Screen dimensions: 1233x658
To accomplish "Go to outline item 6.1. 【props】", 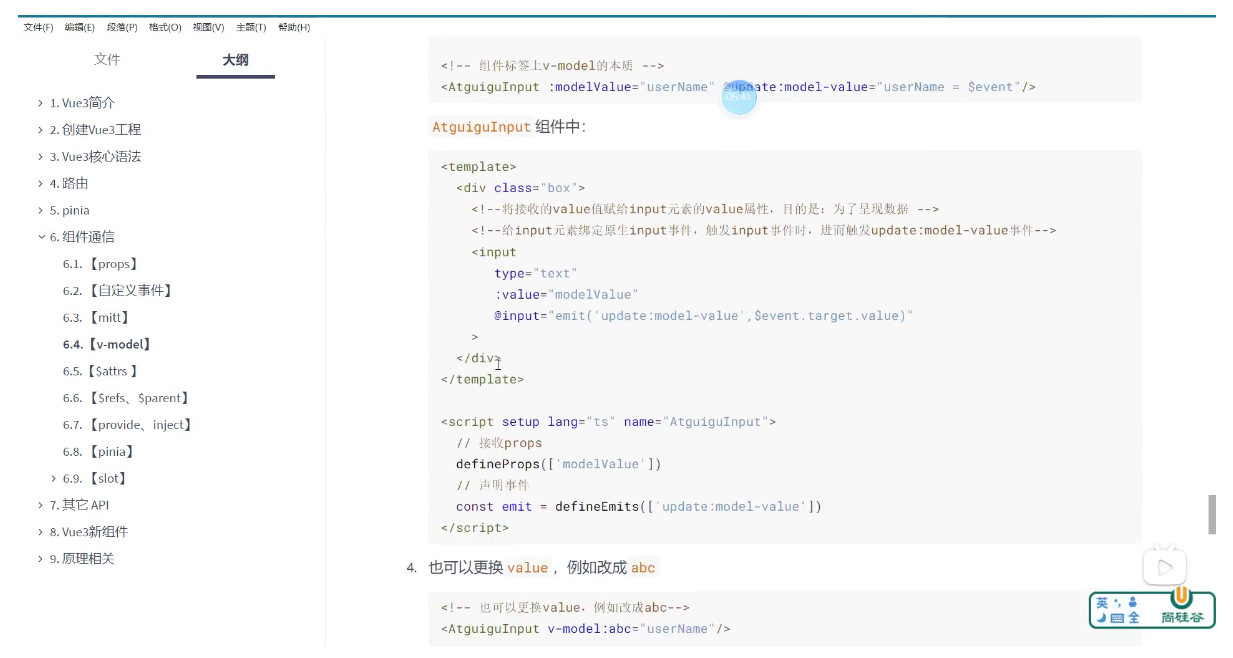I will click(x=100, y=264).
